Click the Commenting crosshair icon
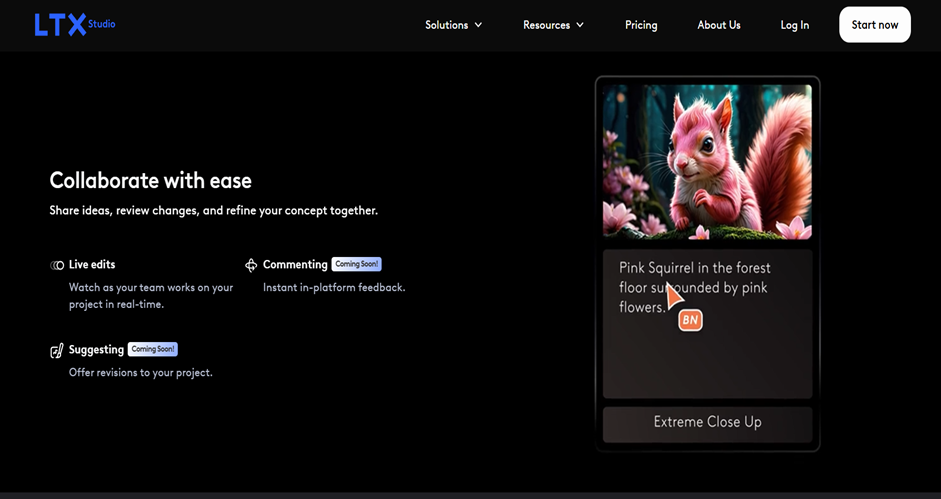This screenshot has height=499, width=941. pyautogui.click(x=251, y=265)
